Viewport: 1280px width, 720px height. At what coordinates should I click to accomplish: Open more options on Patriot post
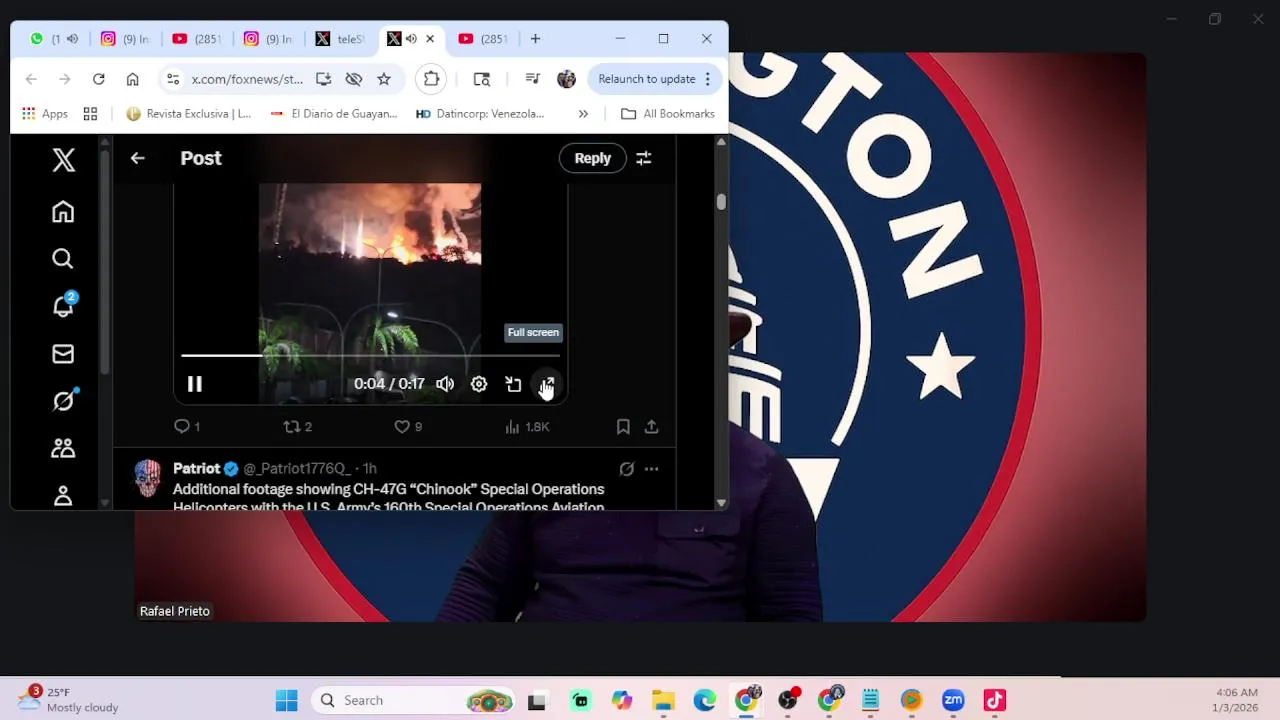click(651, 468)
